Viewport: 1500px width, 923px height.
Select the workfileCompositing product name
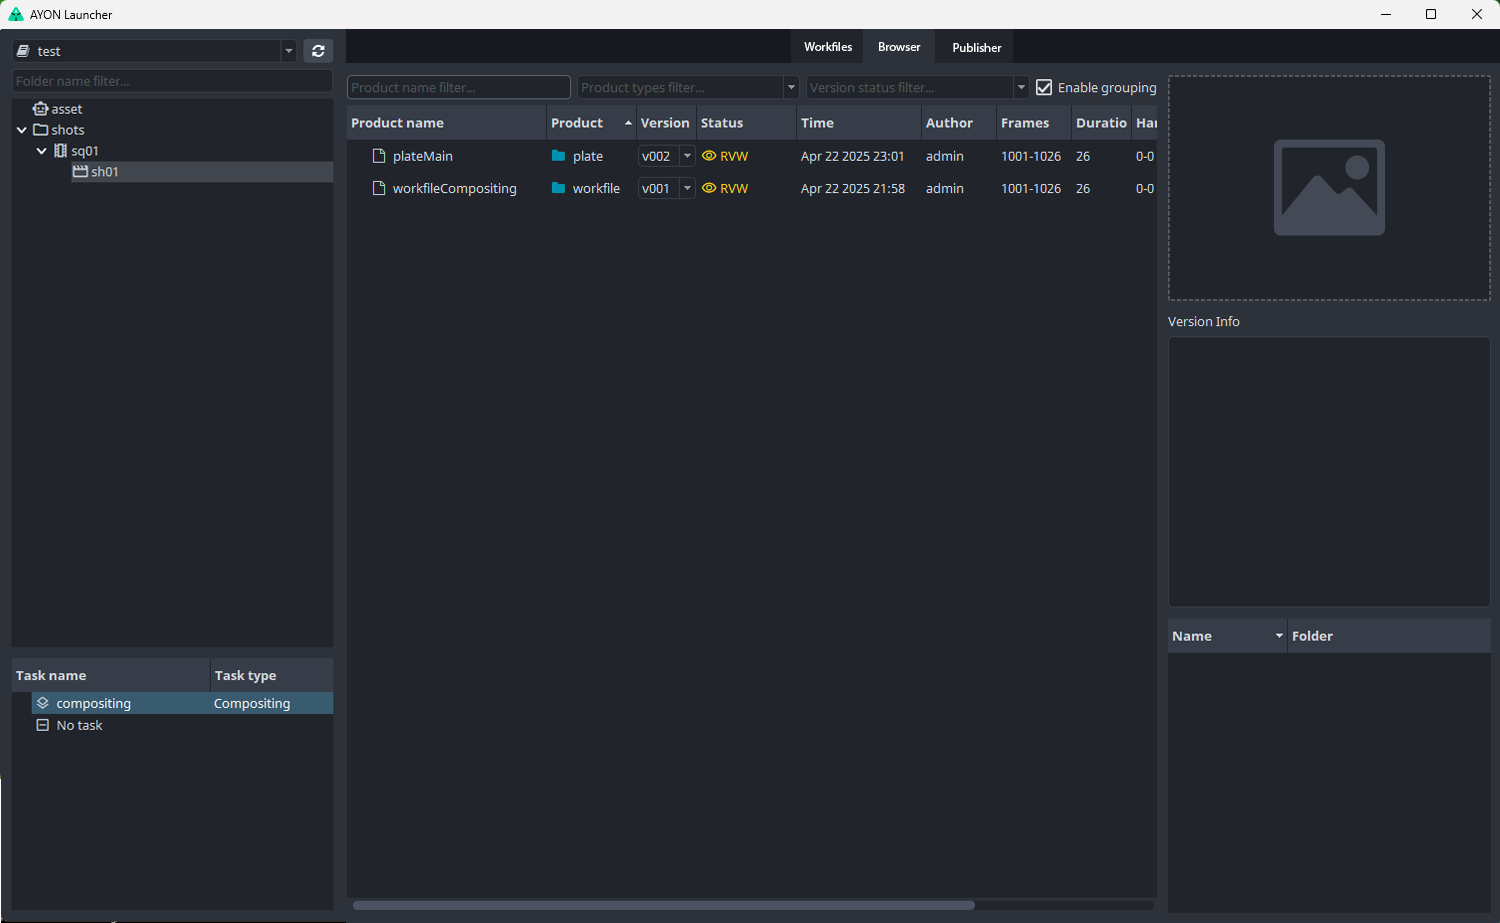tap(455, 188)
